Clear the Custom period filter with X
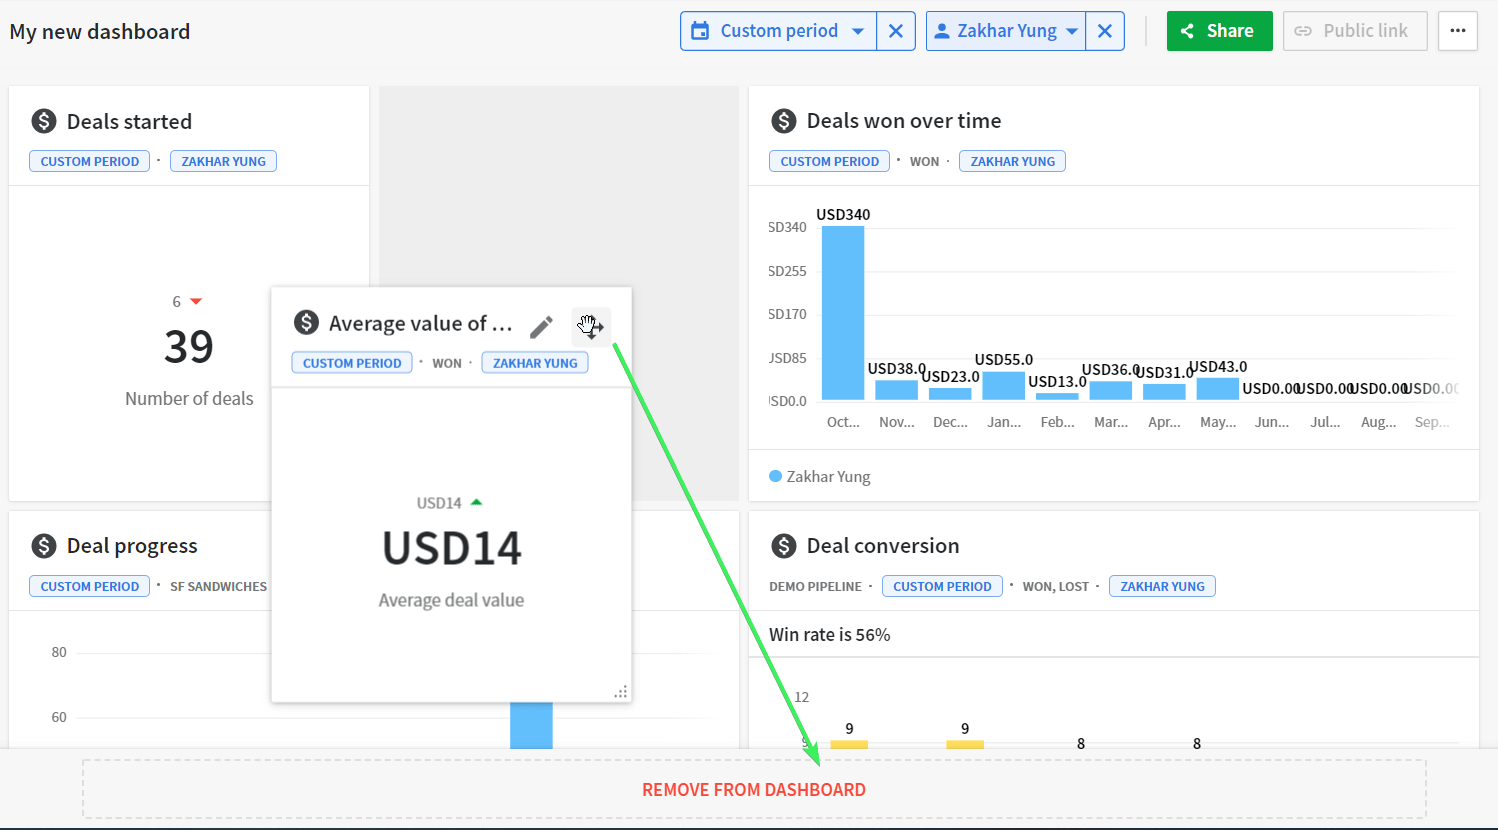Image resolution: width=1498 pixels, height=830 pixels. point(896,31)
